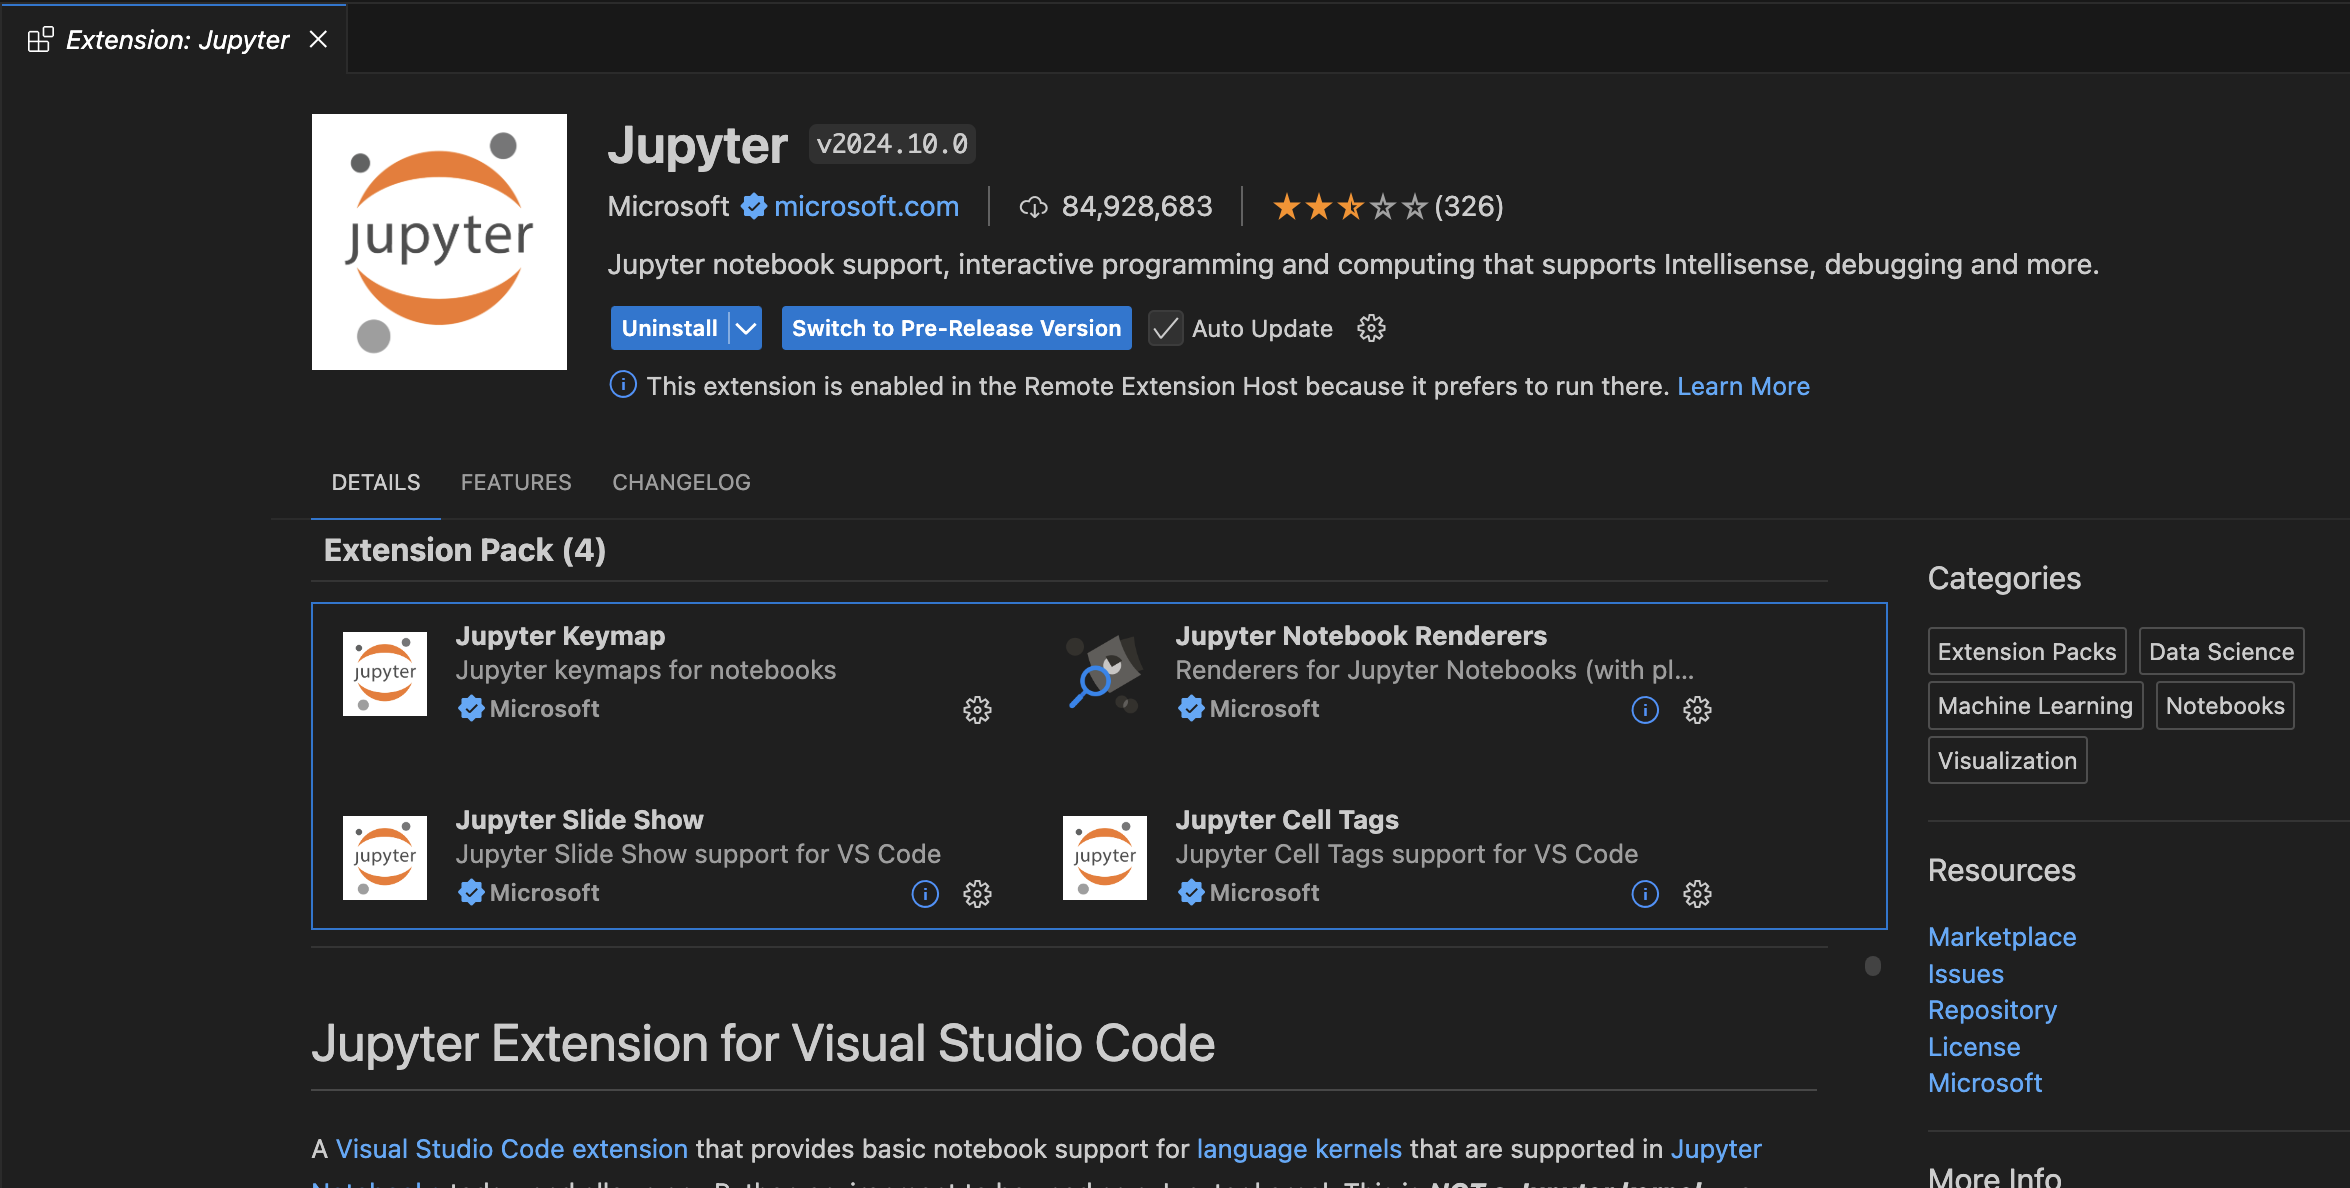Click the Visual Studio Code extension link

(512, 1149)
